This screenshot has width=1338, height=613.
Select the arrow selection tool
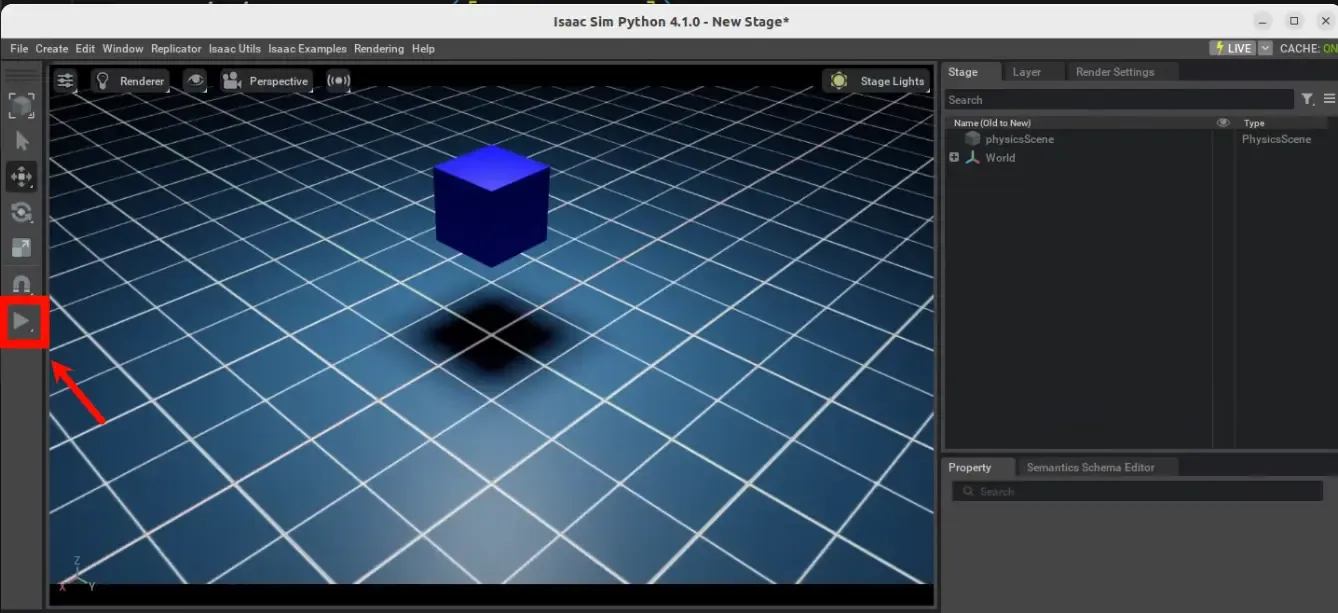[x=22, y=142]
